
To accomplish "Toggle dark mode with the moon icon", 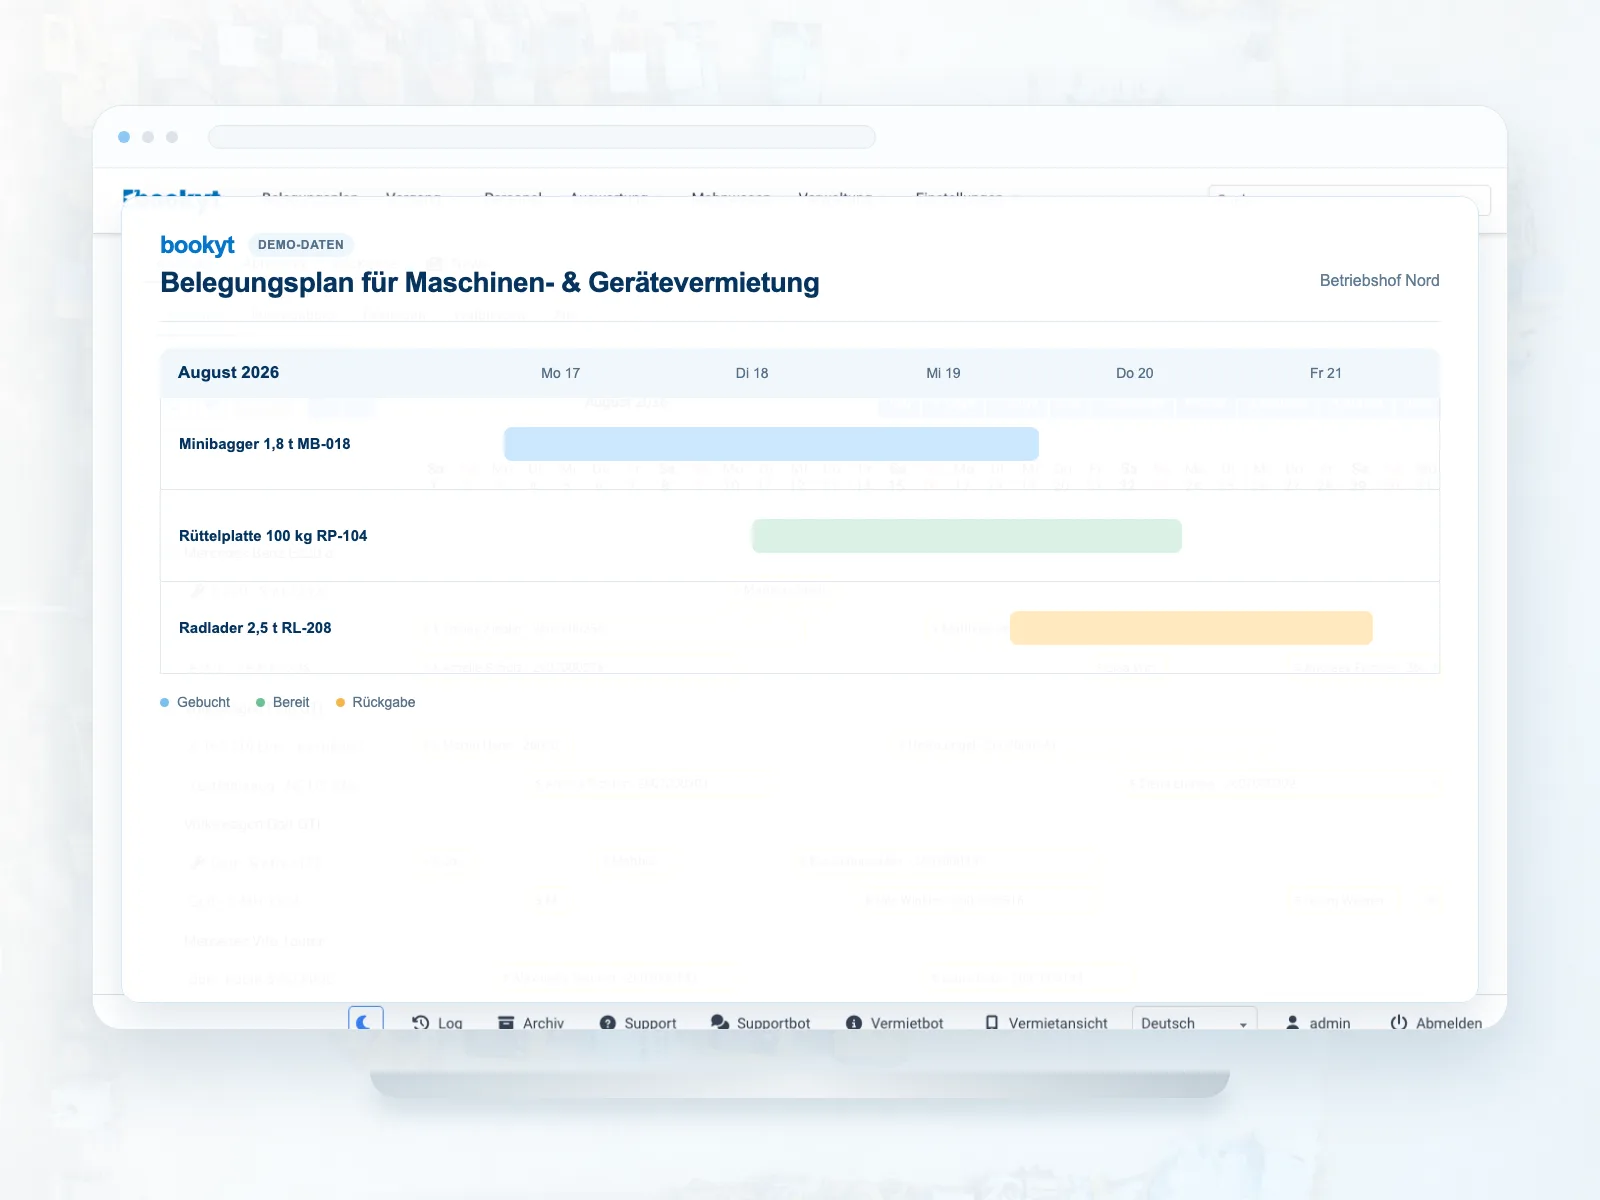I will [365, 1021].
